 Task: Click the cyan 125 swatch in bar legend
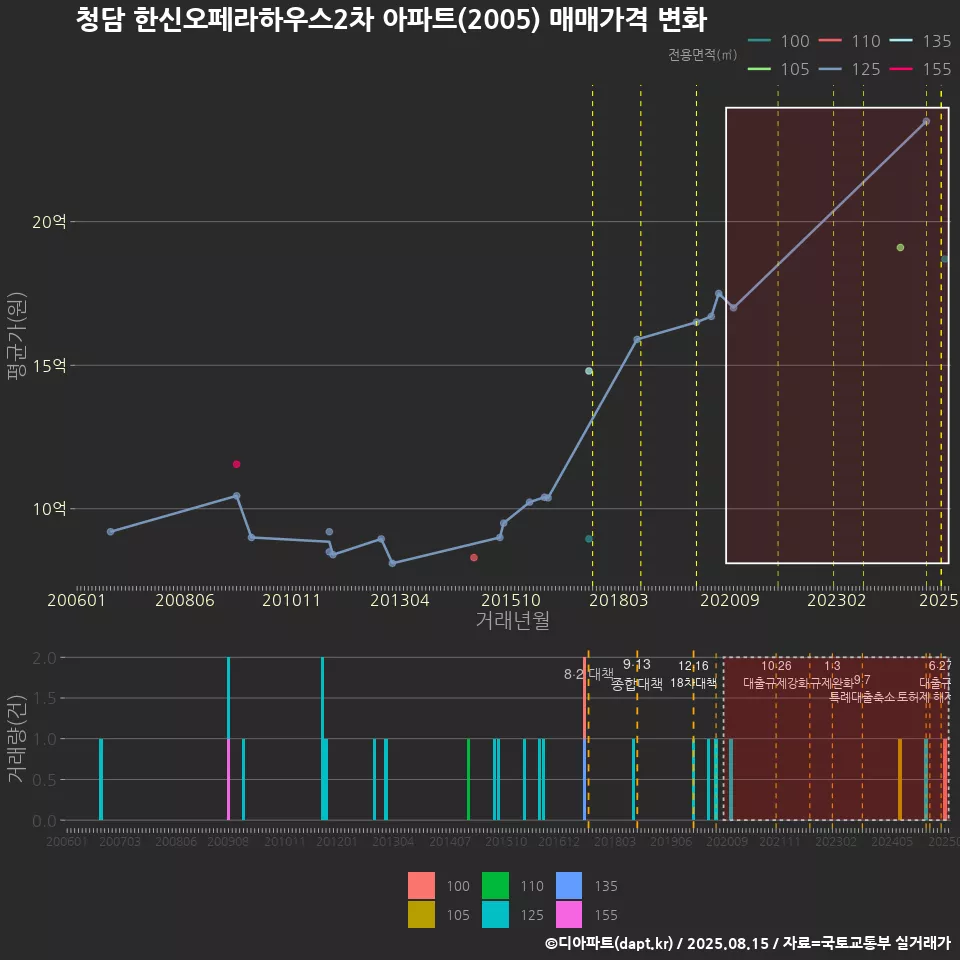click(x=495, y=914)
